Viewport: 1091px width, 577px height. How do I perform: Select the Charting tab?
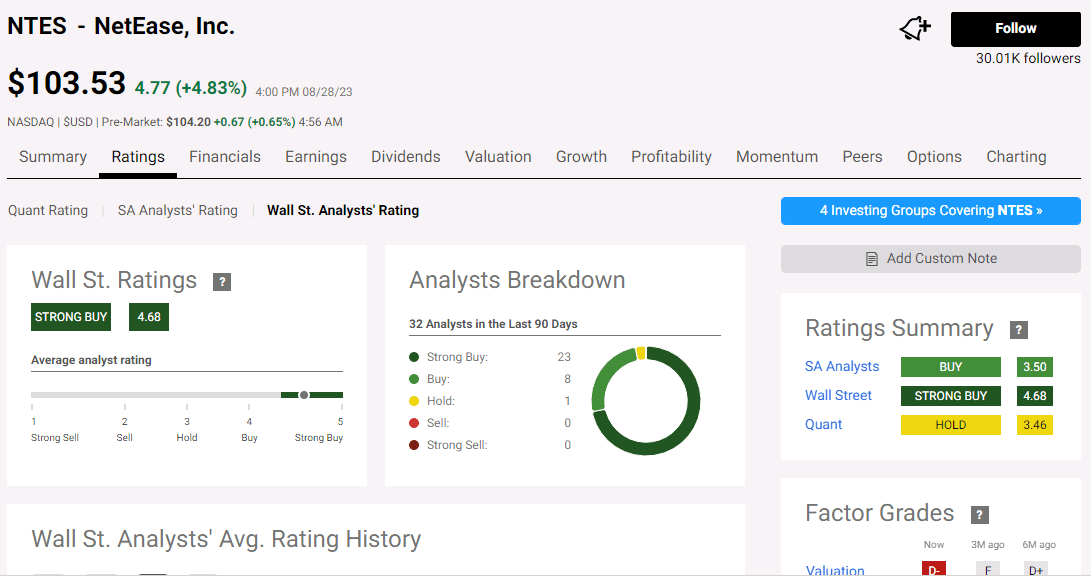point(1016,156)
